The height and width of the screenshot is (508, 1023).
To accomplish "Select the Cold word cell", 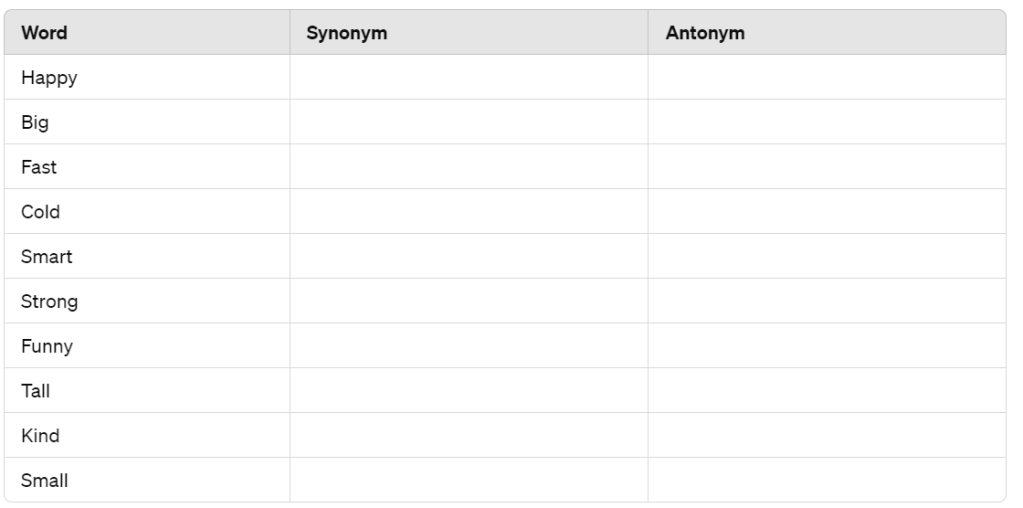I will coord(40,212).
